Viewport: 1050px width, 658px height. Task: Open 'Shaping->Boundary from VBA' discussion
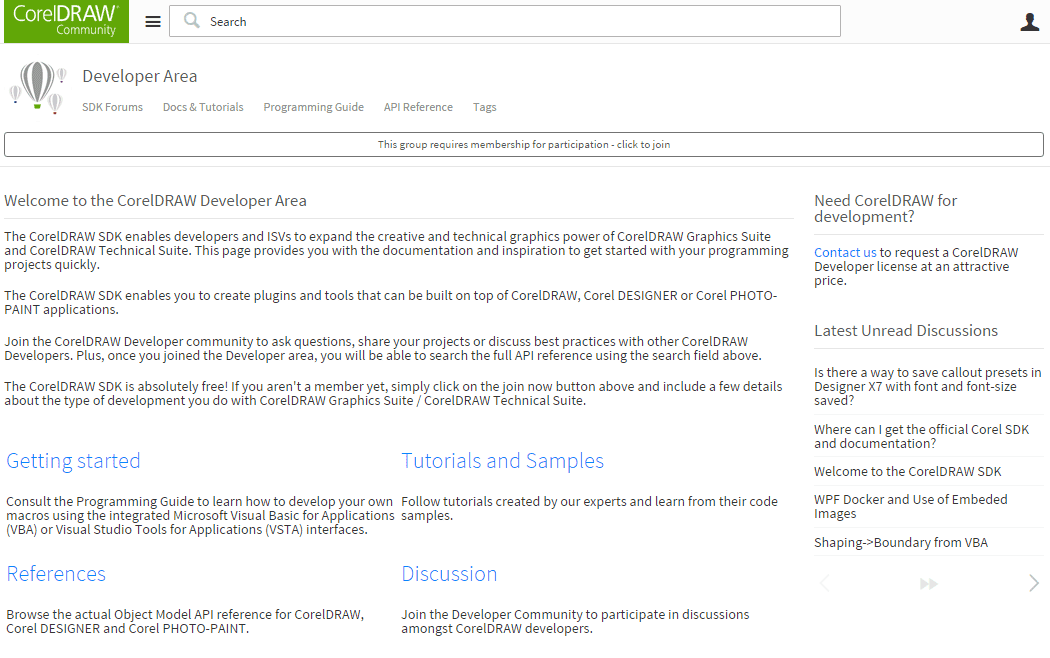[901, 542]
